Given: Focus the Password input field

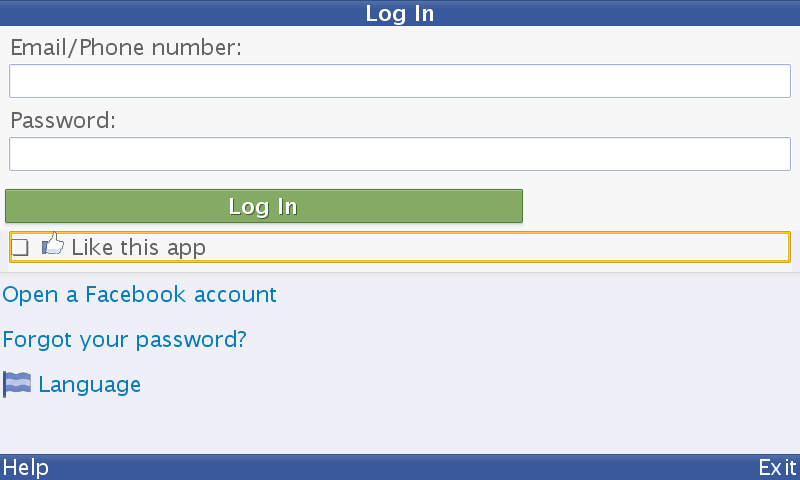Looking at the screenshot, I should 400,154.
